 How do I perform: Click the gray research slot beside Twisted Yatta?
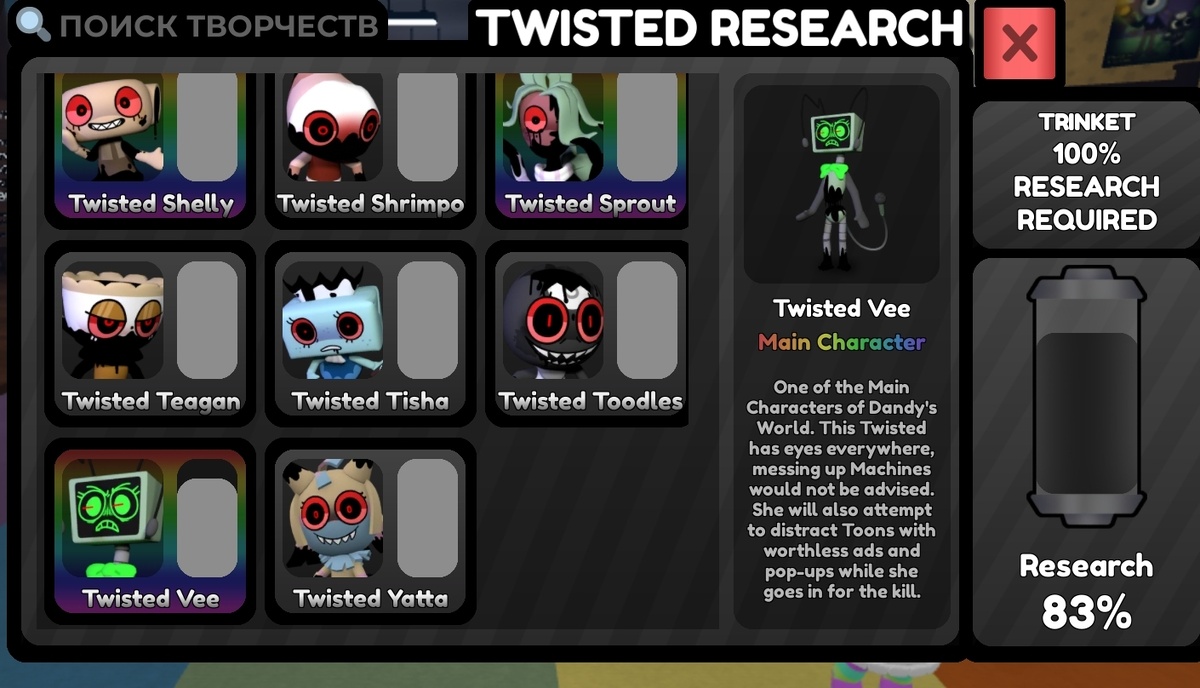(x=427, y=520)
